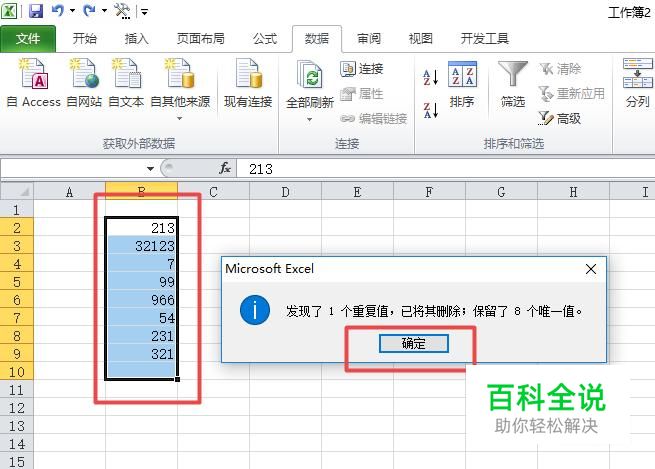Click the Undo arrow icon
The height and width of the screenshot is (469, 655).
click(58, 10)
